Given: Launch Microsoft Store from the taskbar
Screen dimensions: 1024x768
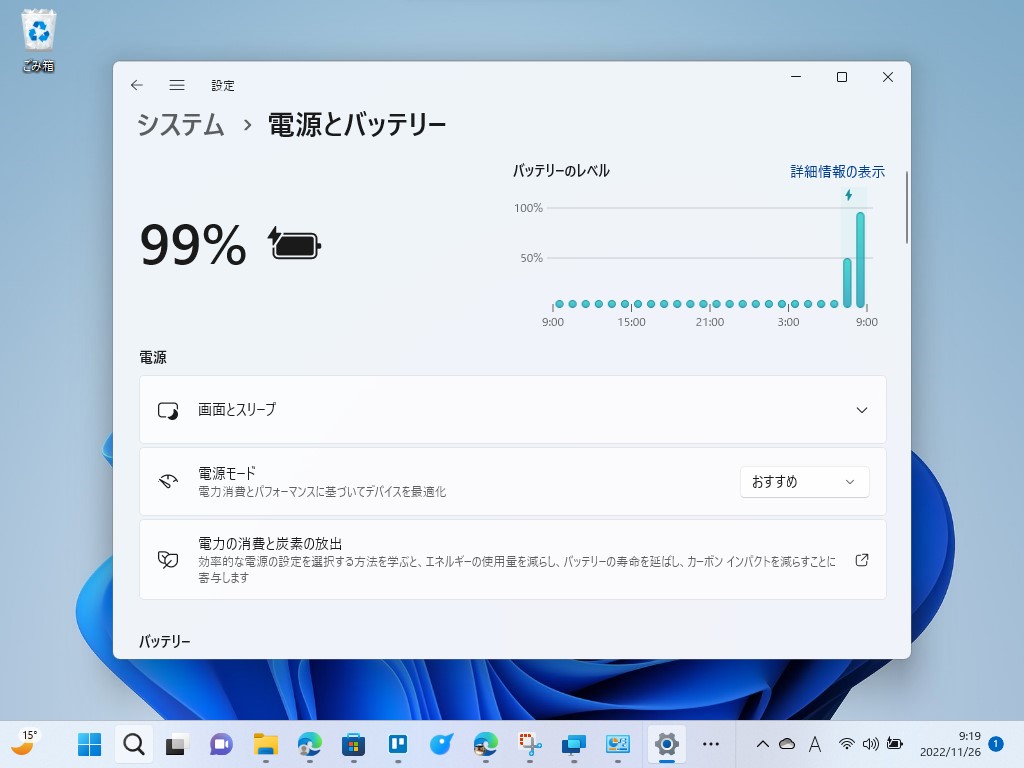Looking at the screenshot, I should [352, 744].
